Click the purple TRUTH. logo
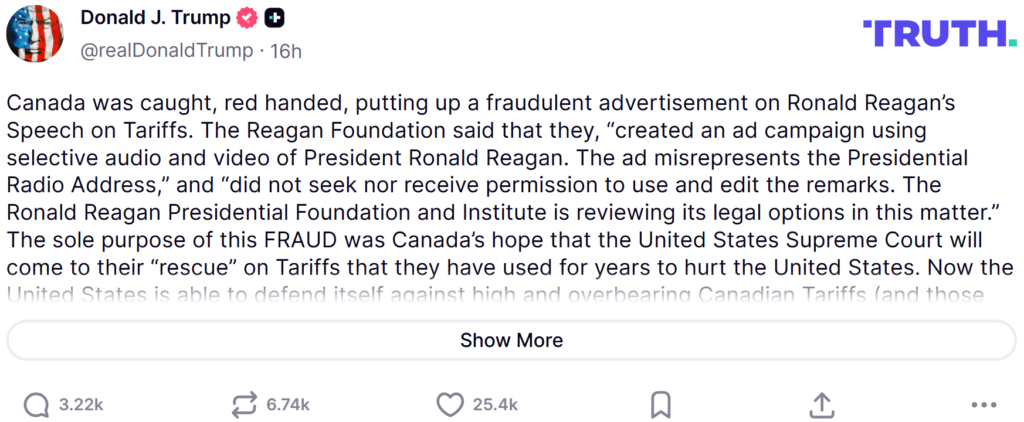1024x422 pixels. [940, 33]
